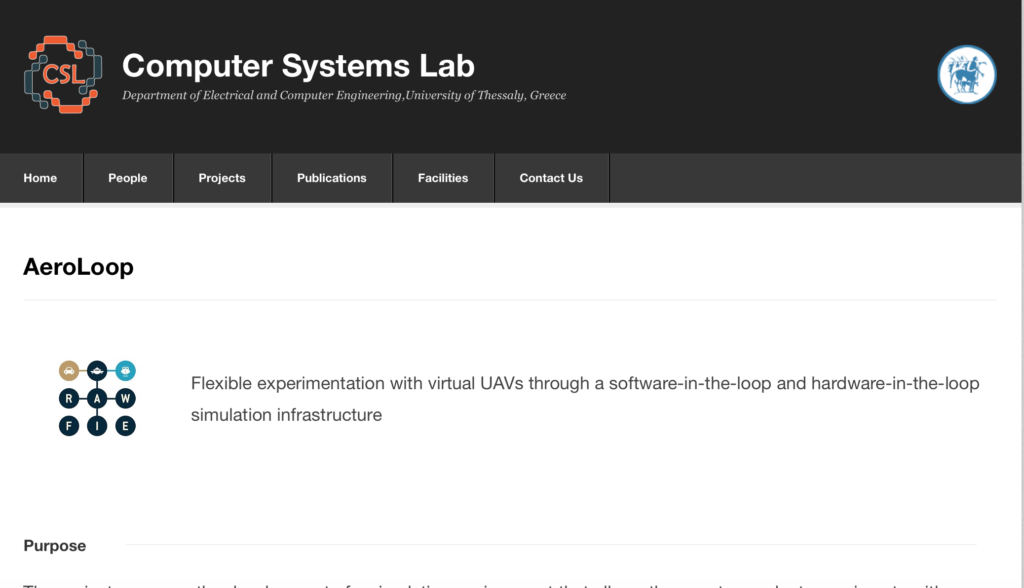1024x588 pixels.
Task: Open the Facilities page
Action: (443, 178)
